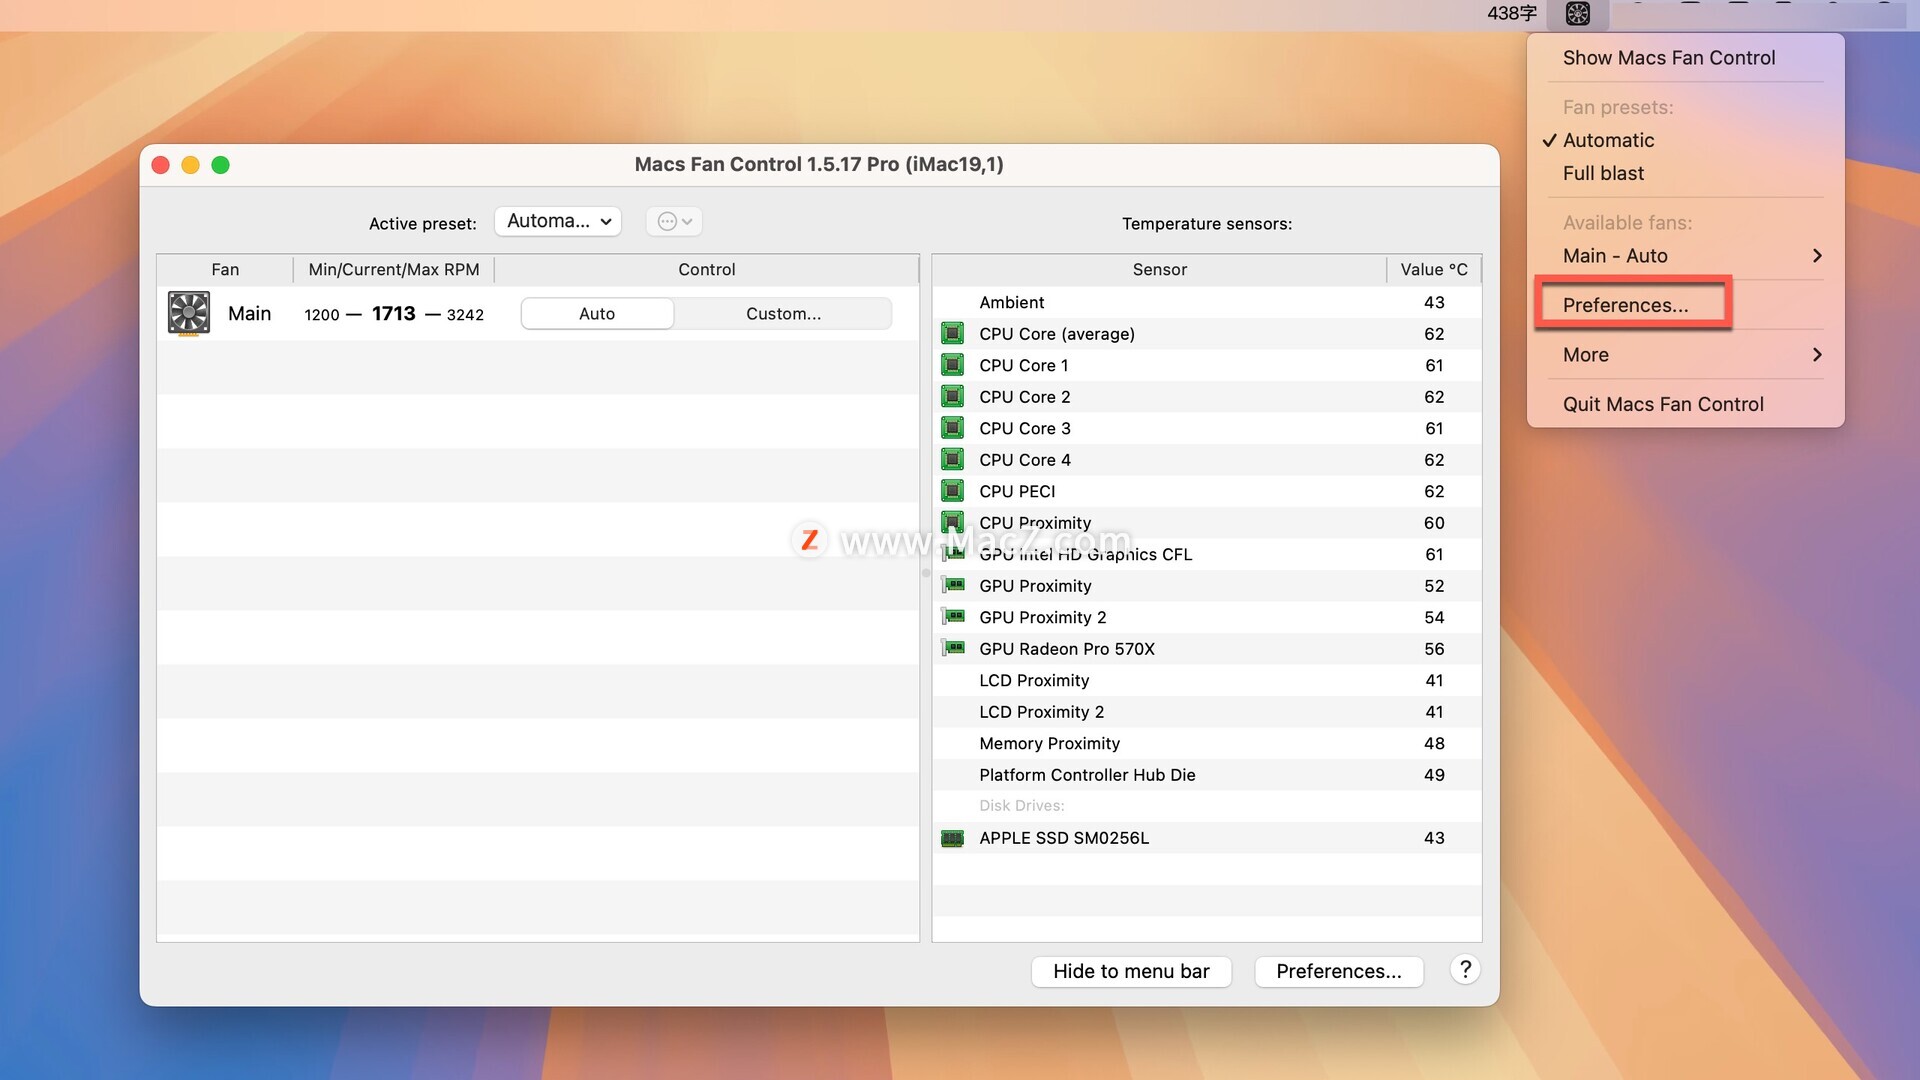Click the GPU Proximity 2 card icon
This screenshot has height=1080, width=1920.
(953, 617)
